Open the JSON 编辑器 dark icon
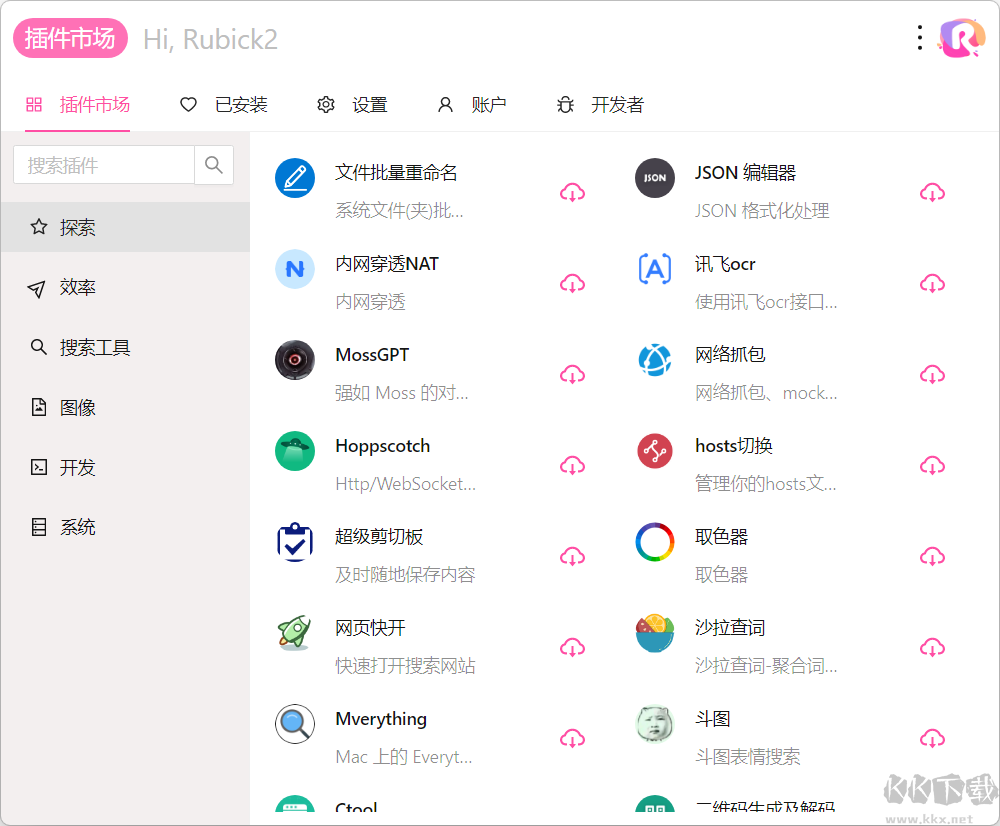Image resolution: width=1000 pixels, height=826 pixels. tap(654, 178)
